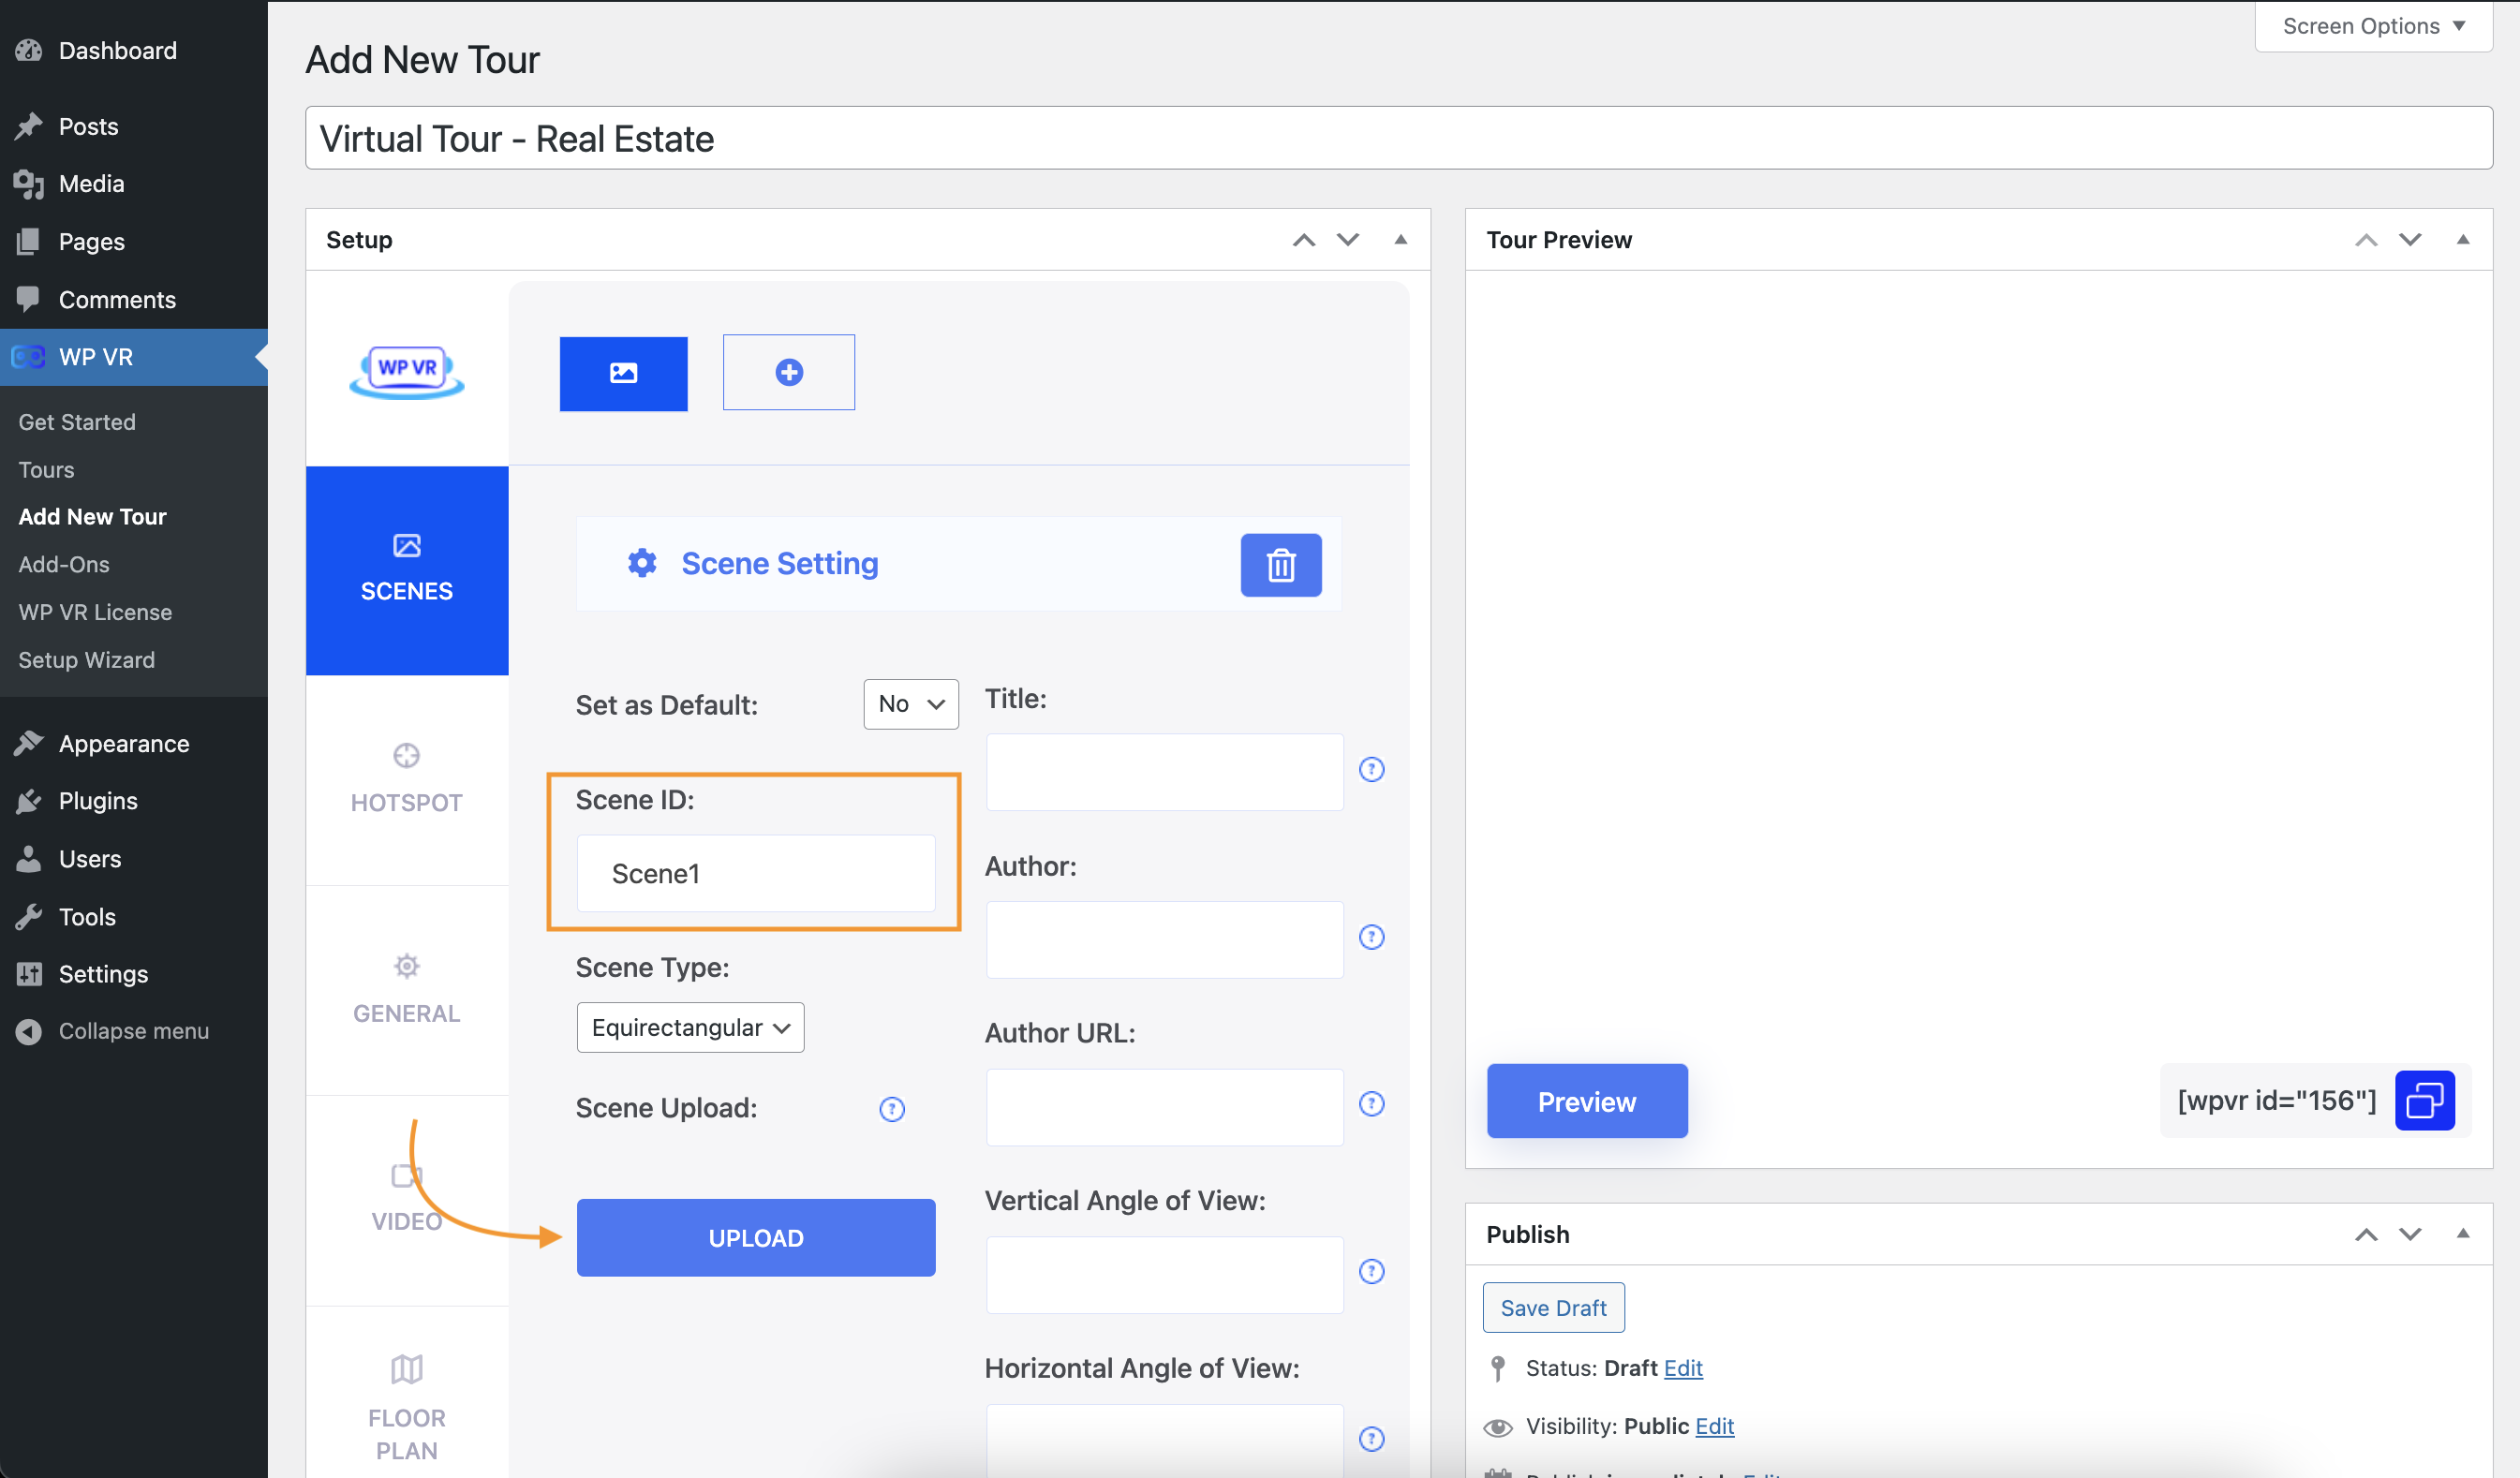The height and width of the screenshot is (1478, 2520).
Task: Select Add-Ons menu item in sidebar
Action: click(x=64, y=563)
